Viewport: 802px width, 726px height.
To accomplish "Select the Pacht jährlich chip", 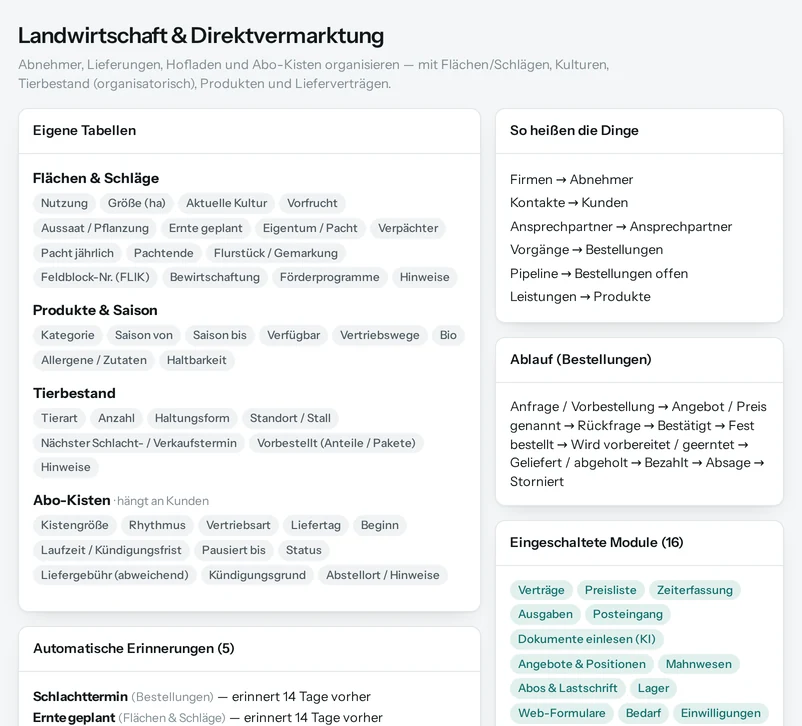I will click(x=77, y=253).
